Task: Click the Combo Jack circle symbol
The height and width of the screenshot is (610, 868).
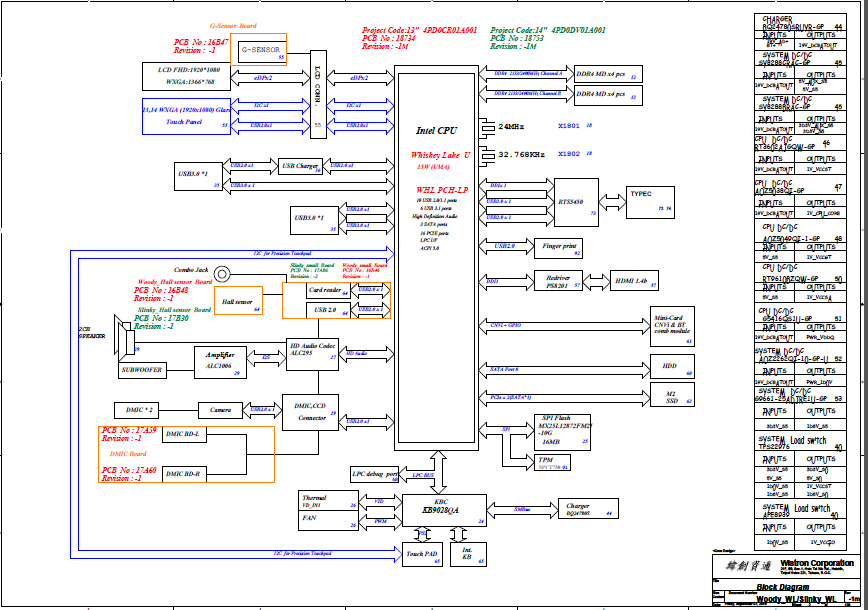Action: [x=222, y=273]
